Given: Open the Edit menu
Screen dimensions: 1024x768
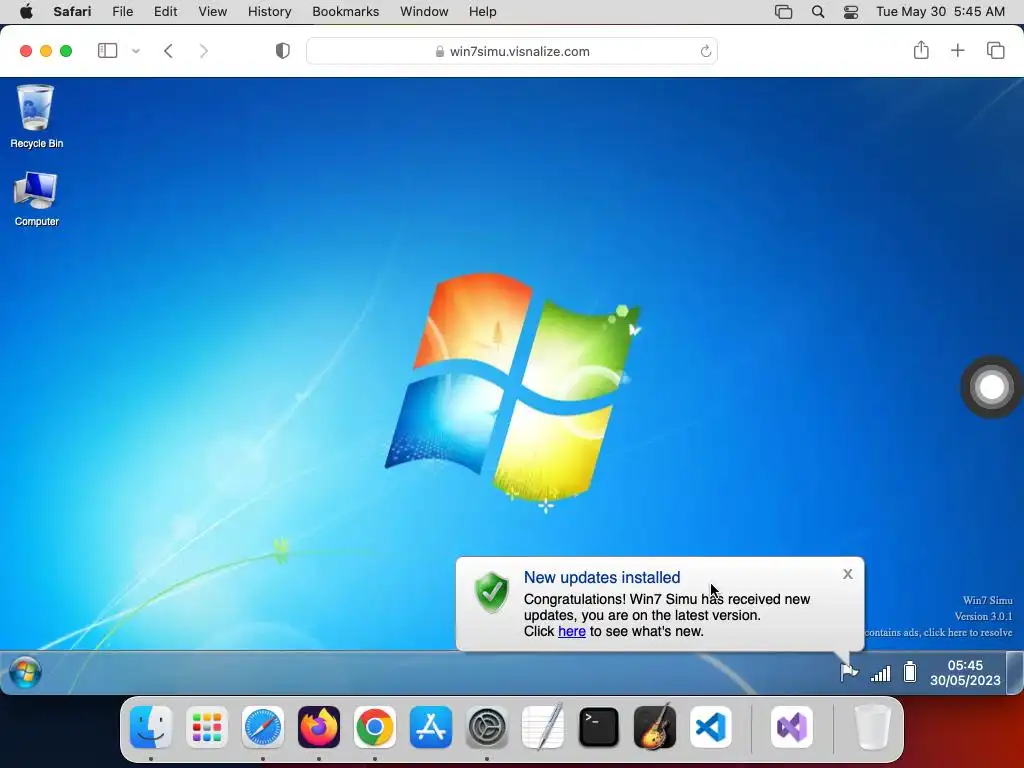Looking at the screenshot, I should click(165, 12).
